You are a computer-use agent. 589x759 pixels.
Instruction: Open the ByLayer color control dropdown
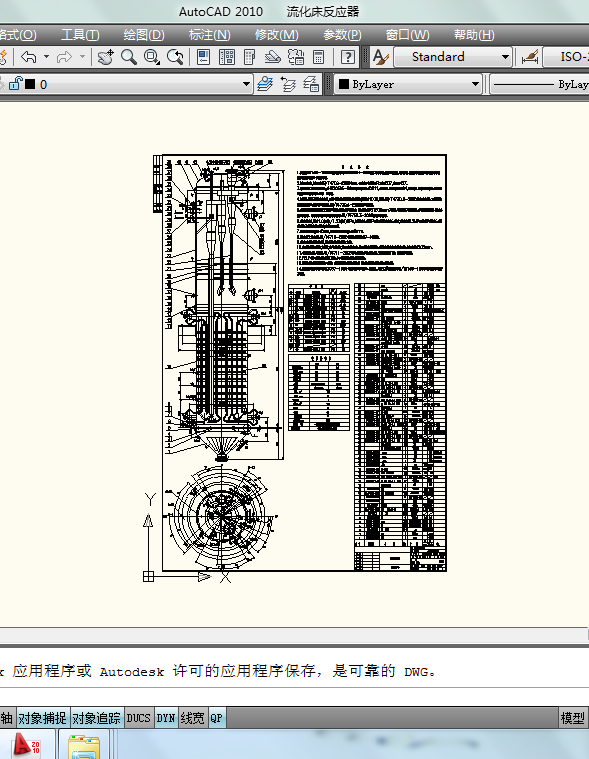[x=408, y=85]
